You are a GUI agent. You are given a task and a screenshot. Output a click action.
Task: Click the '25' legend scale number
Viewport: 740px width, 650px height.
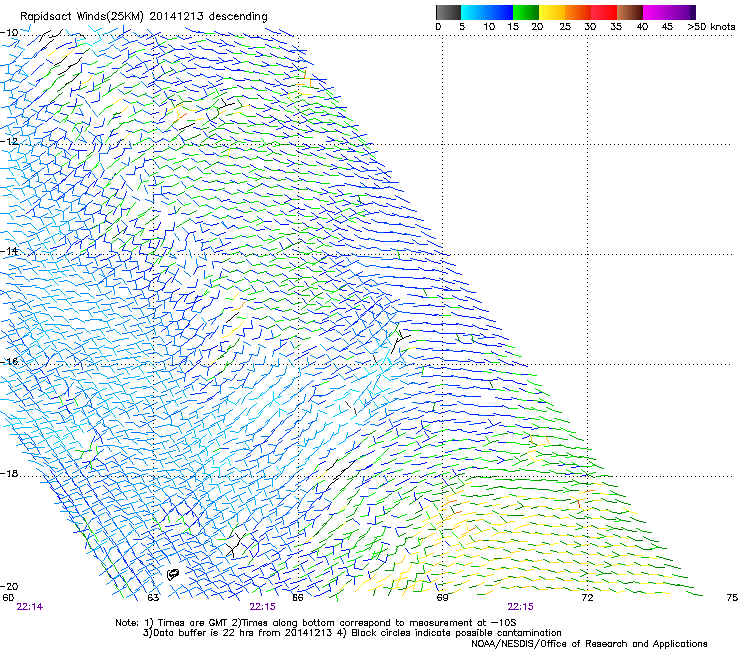(565, 27)
